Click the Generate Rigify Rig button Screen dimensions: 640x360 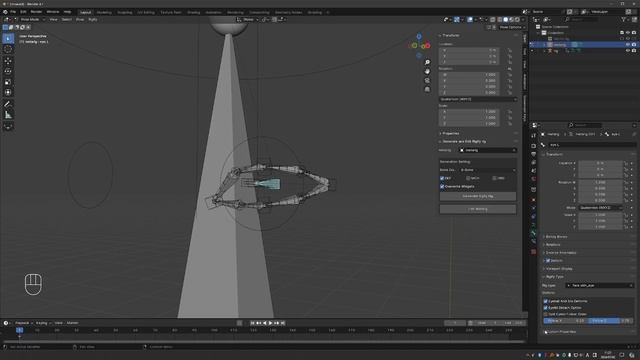point(478,196)
